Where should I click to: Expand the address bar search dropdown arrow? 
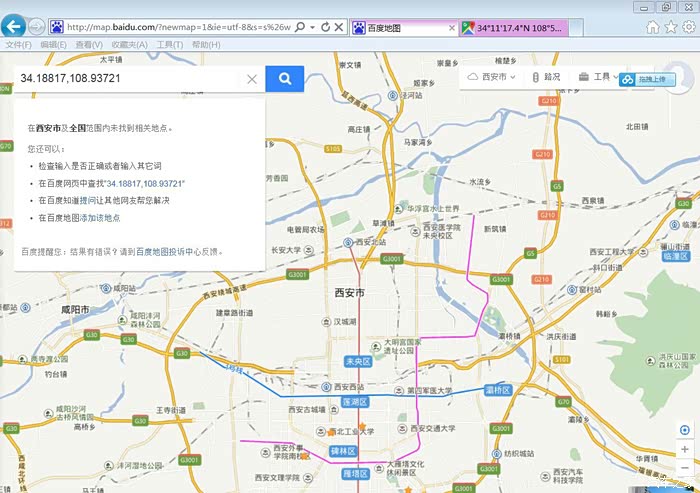(x=312, y=27)
